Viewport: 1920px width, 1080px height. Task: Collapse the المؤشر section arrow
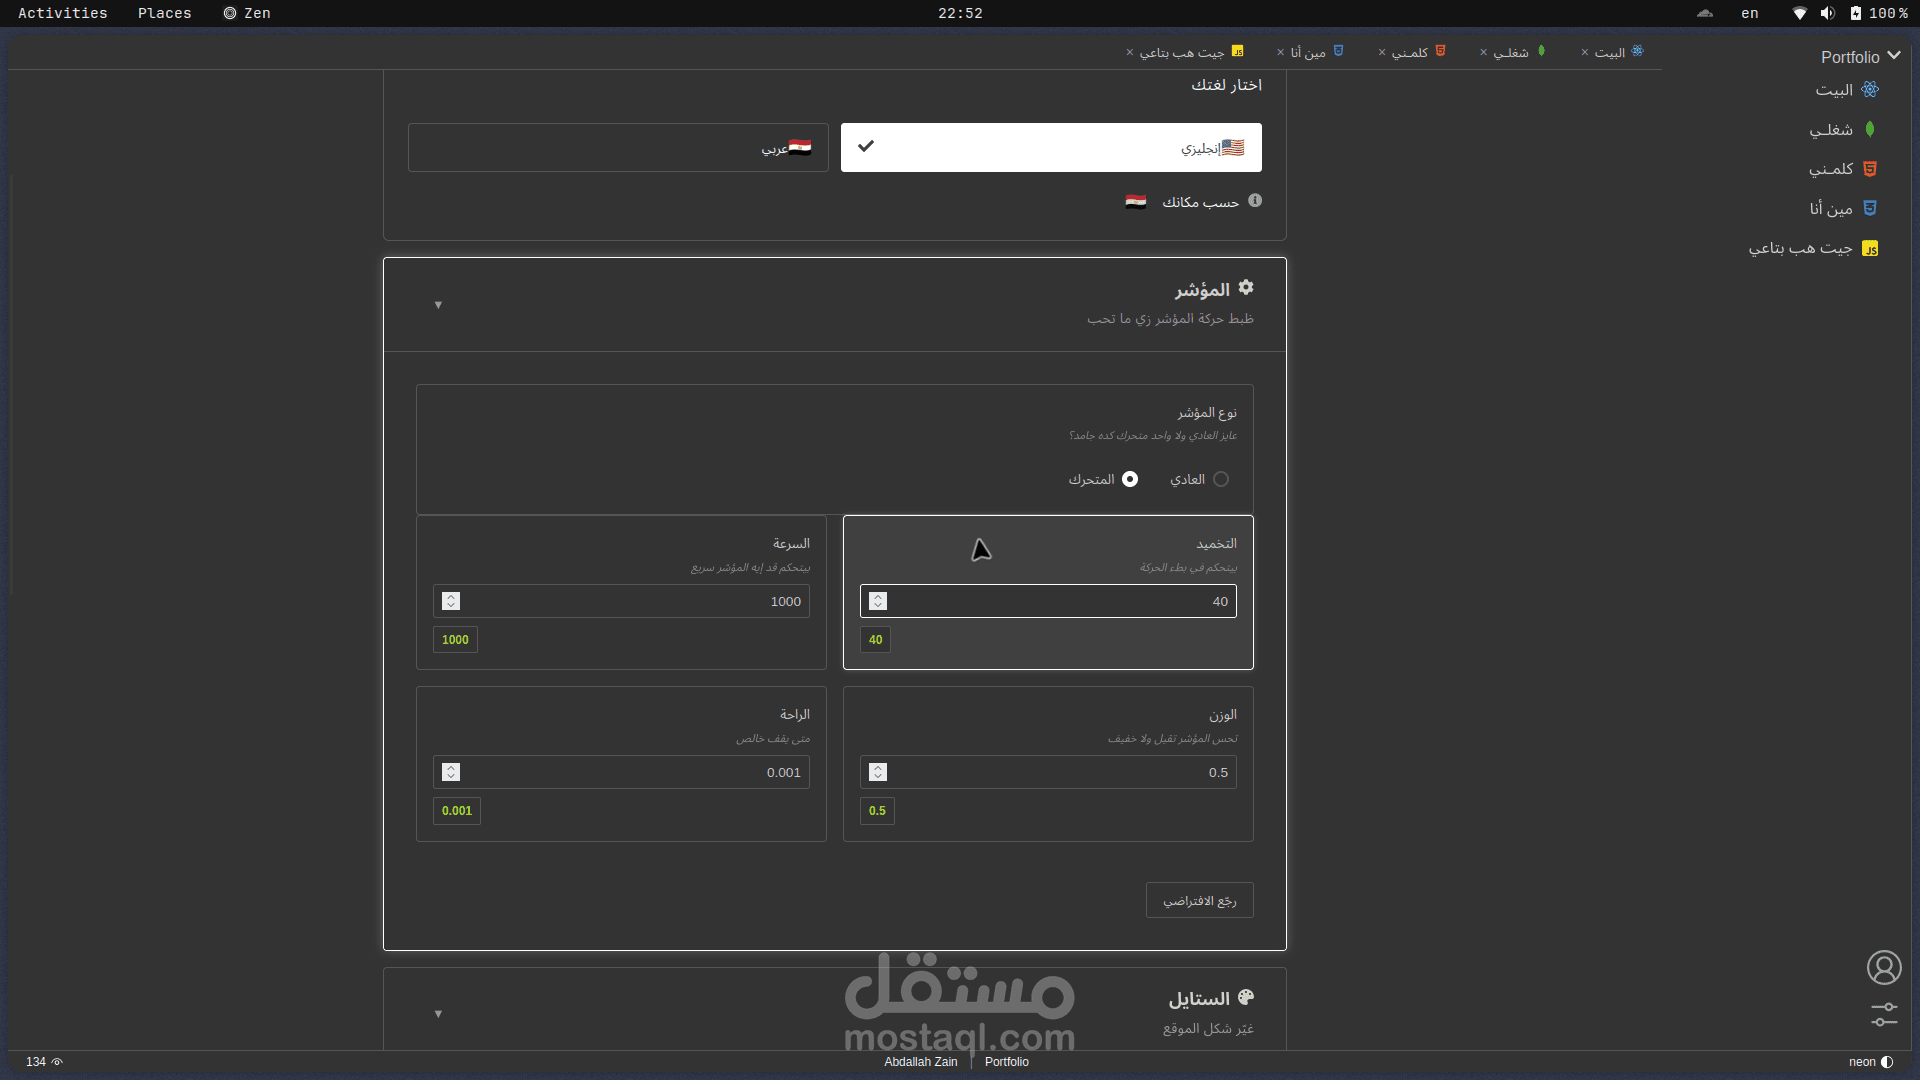pos(438,305)
